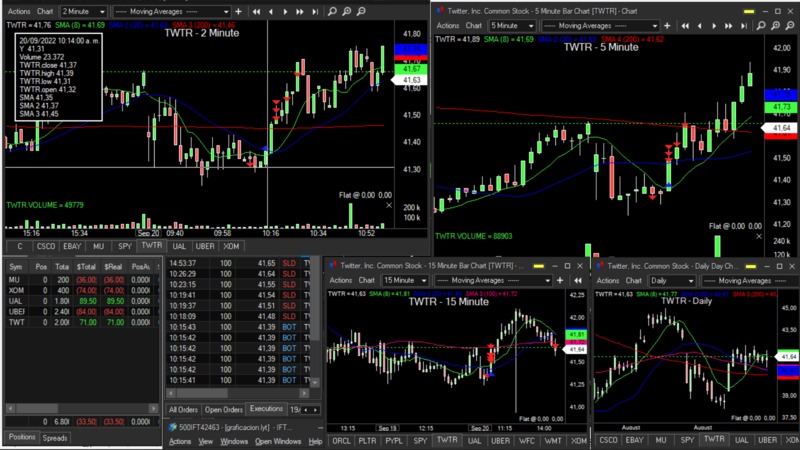The image size is (800, 450).
Task: Open the 15 Minute interval dropdown
Action: tap(403, 281)
